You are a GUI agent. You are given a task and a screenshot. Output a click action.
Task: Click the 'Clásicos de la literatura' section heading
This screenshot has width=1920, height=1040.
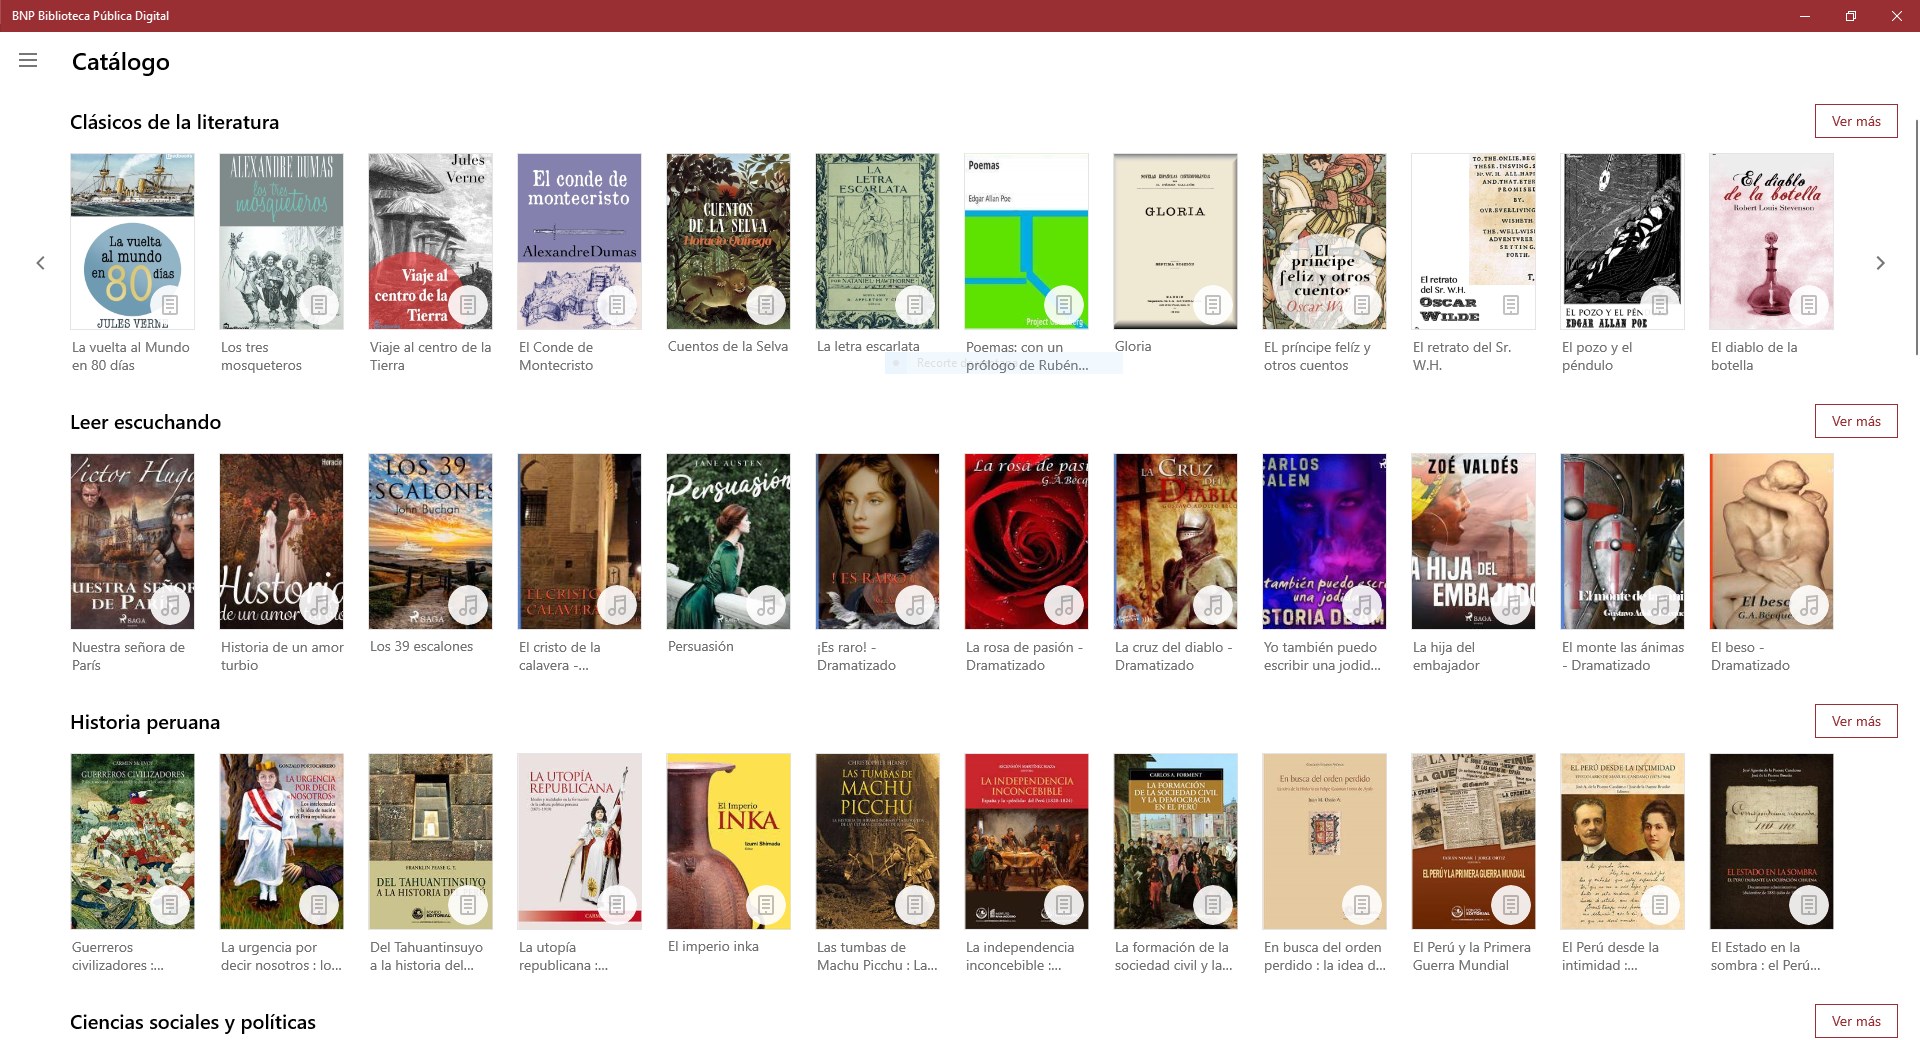(x=175, y=122)
